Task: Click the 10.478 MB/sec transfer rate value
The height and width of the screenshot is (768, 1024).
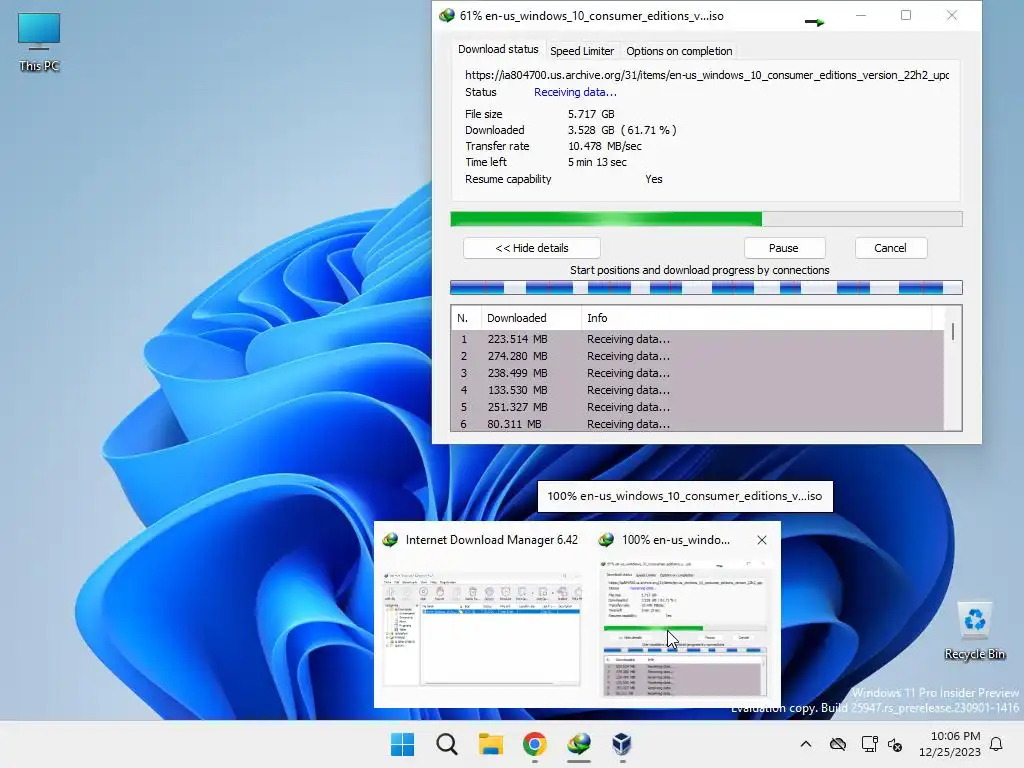Action: [x=605, y=146]
